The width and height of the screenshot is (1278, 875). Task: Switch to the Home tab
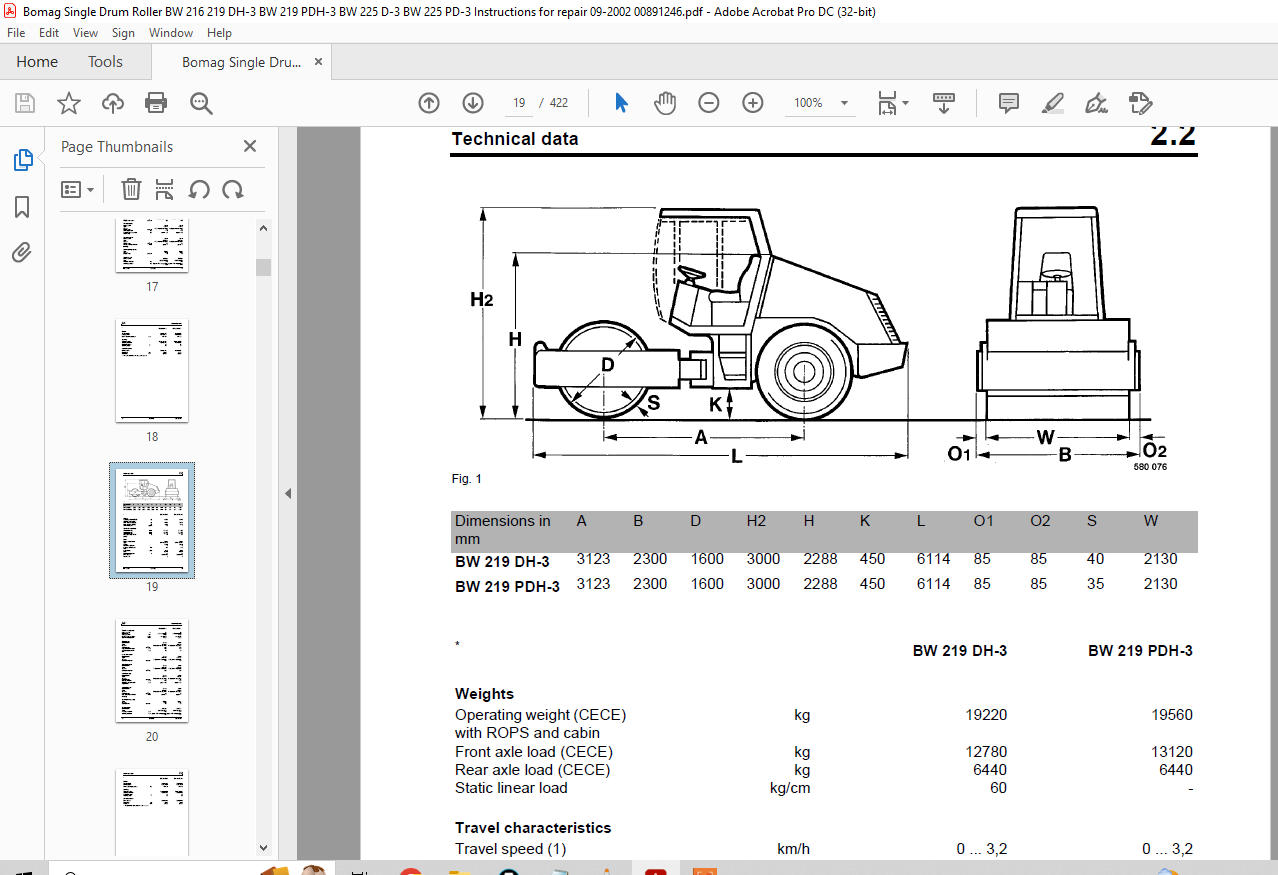pyautogui.click(x=37, y=62)
